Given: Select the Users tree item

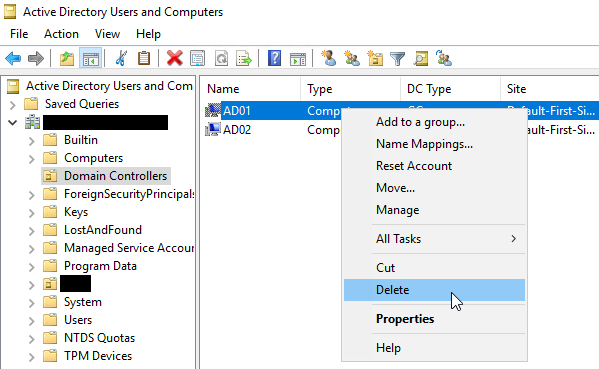Looking at the screenshot, I should coord(78,320).
